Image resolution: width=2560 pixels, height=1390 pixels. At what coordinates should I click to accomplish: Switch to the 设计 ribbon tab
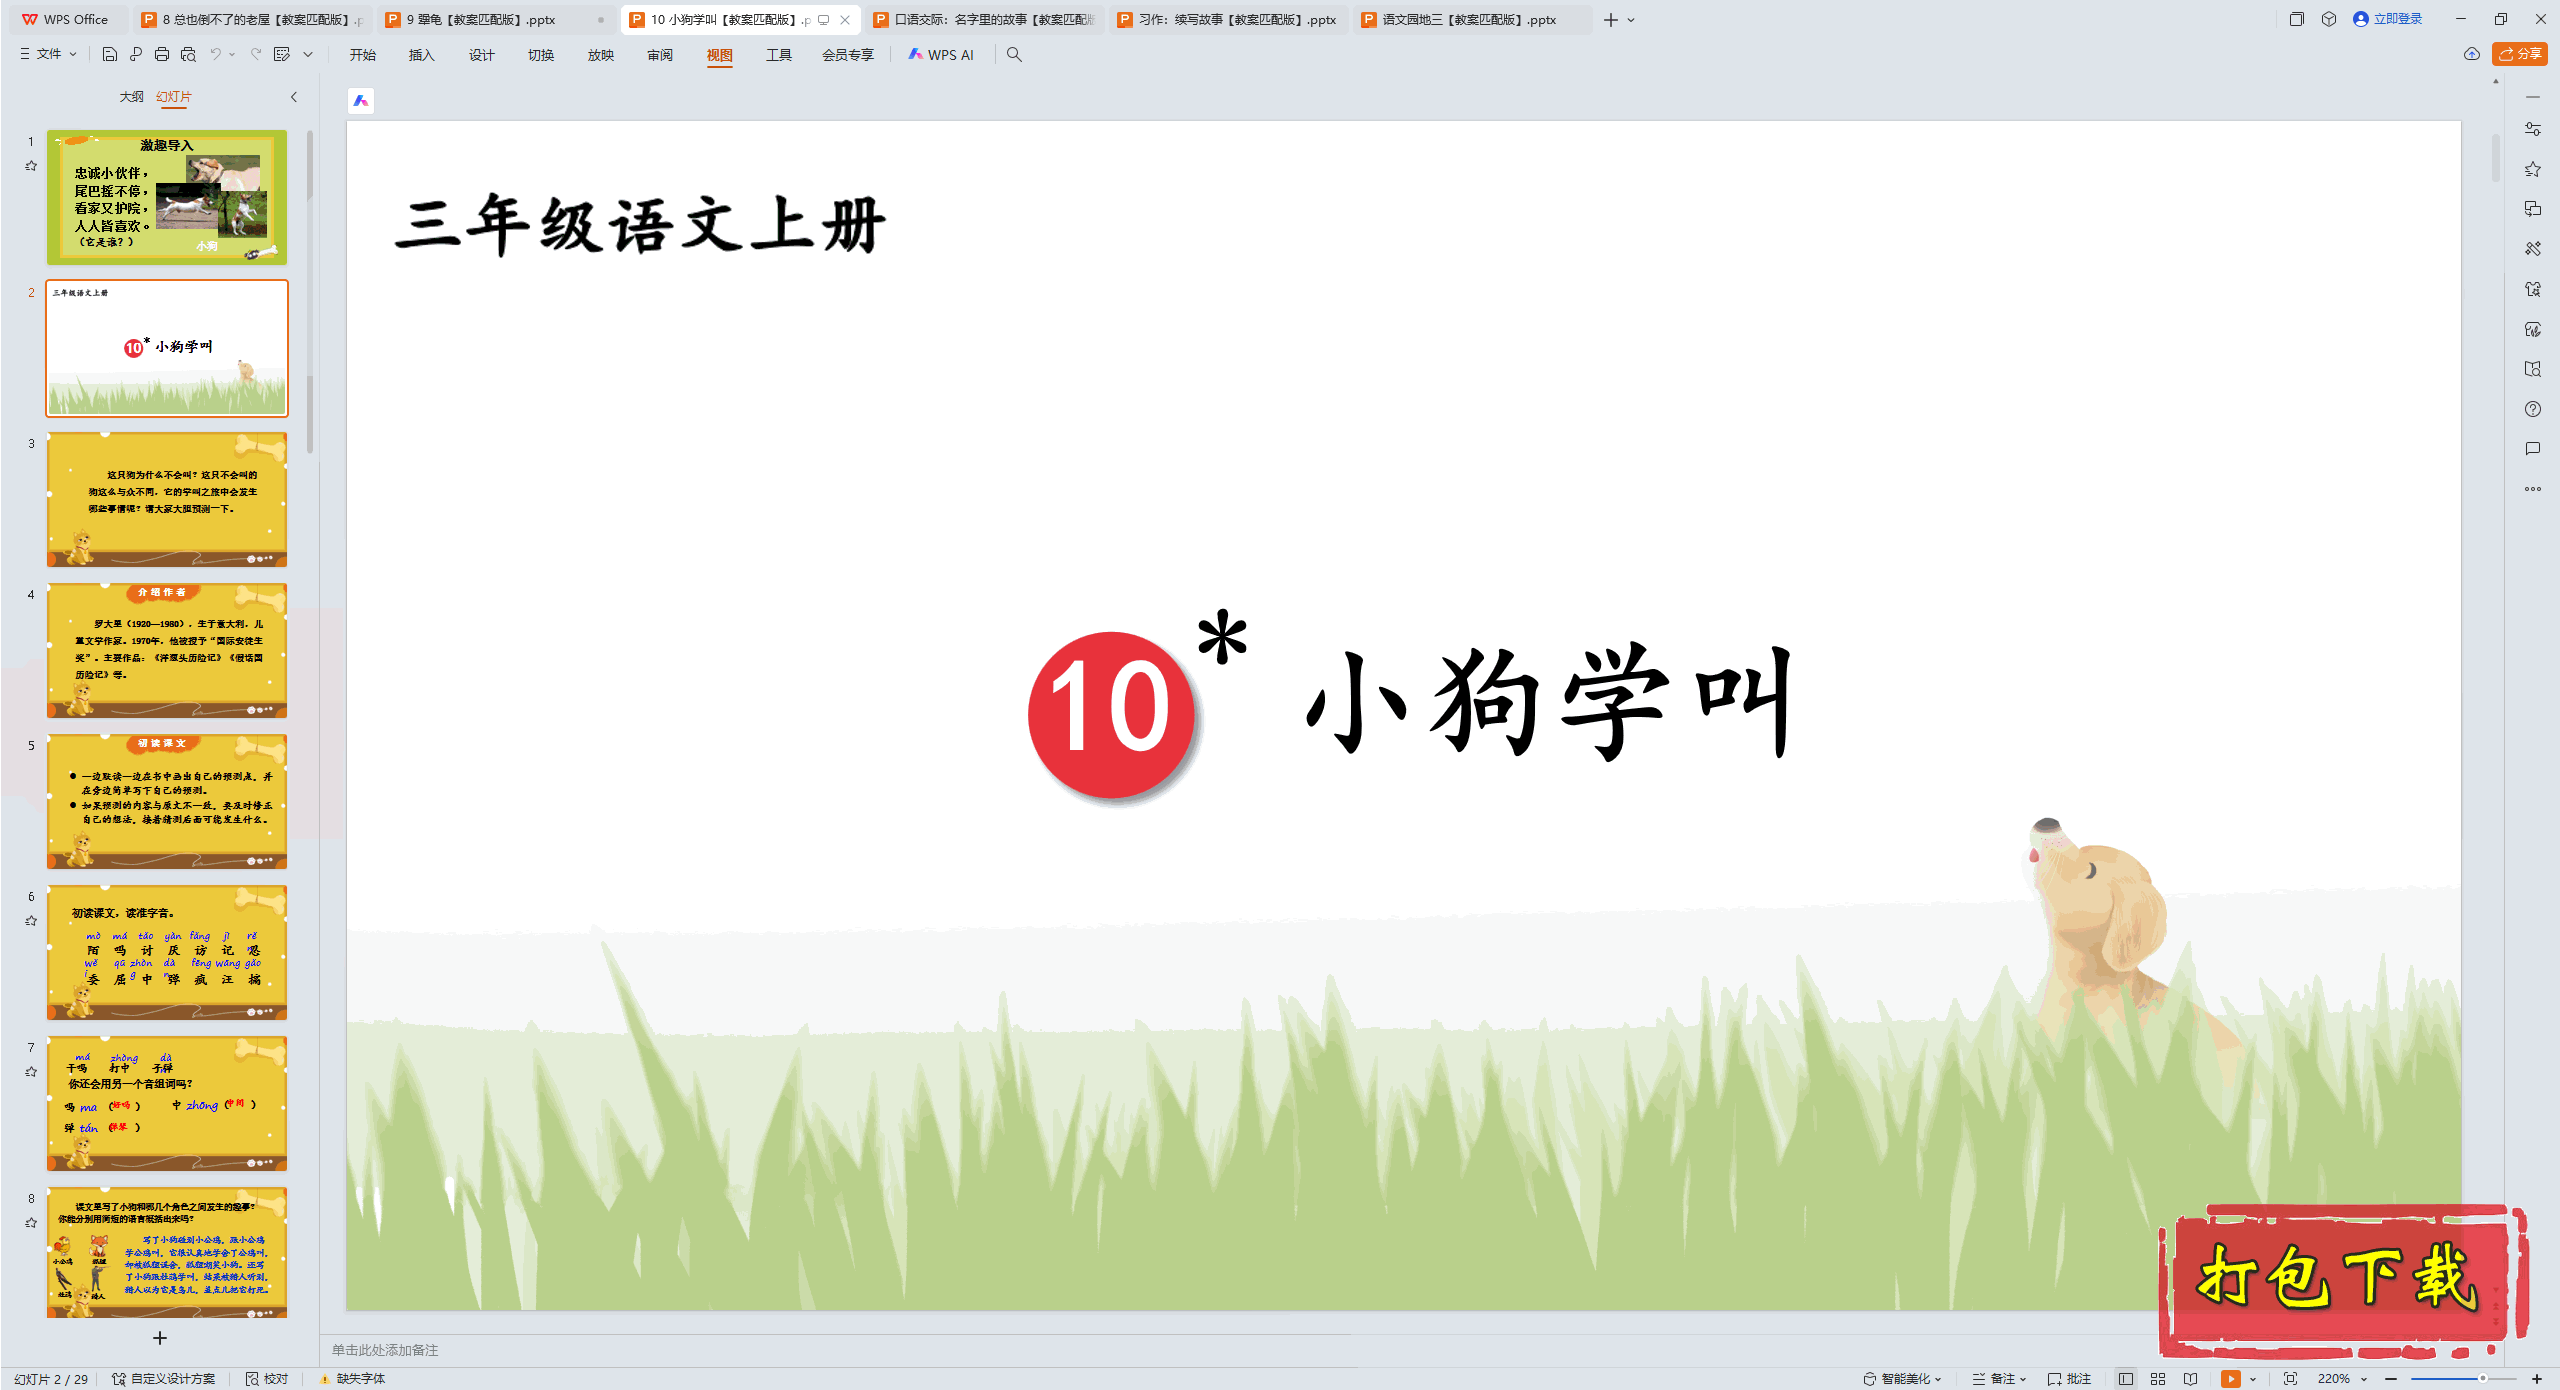tap(481, 55)
